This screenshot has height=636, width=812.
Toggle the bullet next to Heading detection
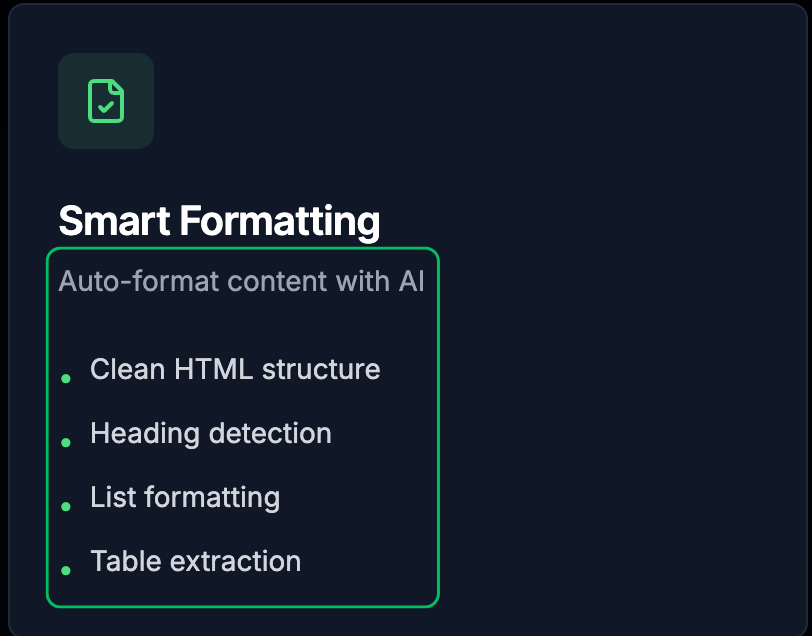pos(66,442)
